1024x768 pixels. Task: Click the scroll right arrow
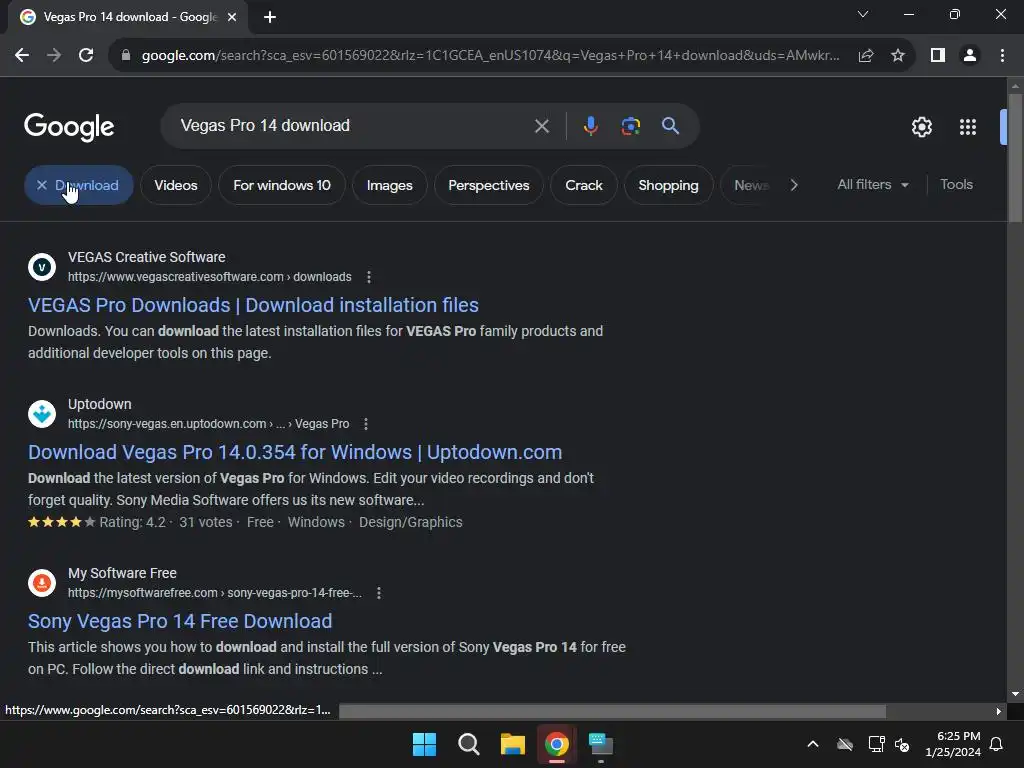998,711
